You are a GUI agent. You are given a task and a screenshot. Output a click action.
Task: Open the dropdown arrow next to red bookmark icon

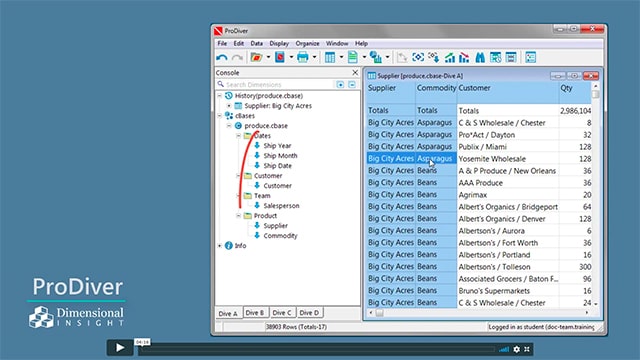click(291, 58)
